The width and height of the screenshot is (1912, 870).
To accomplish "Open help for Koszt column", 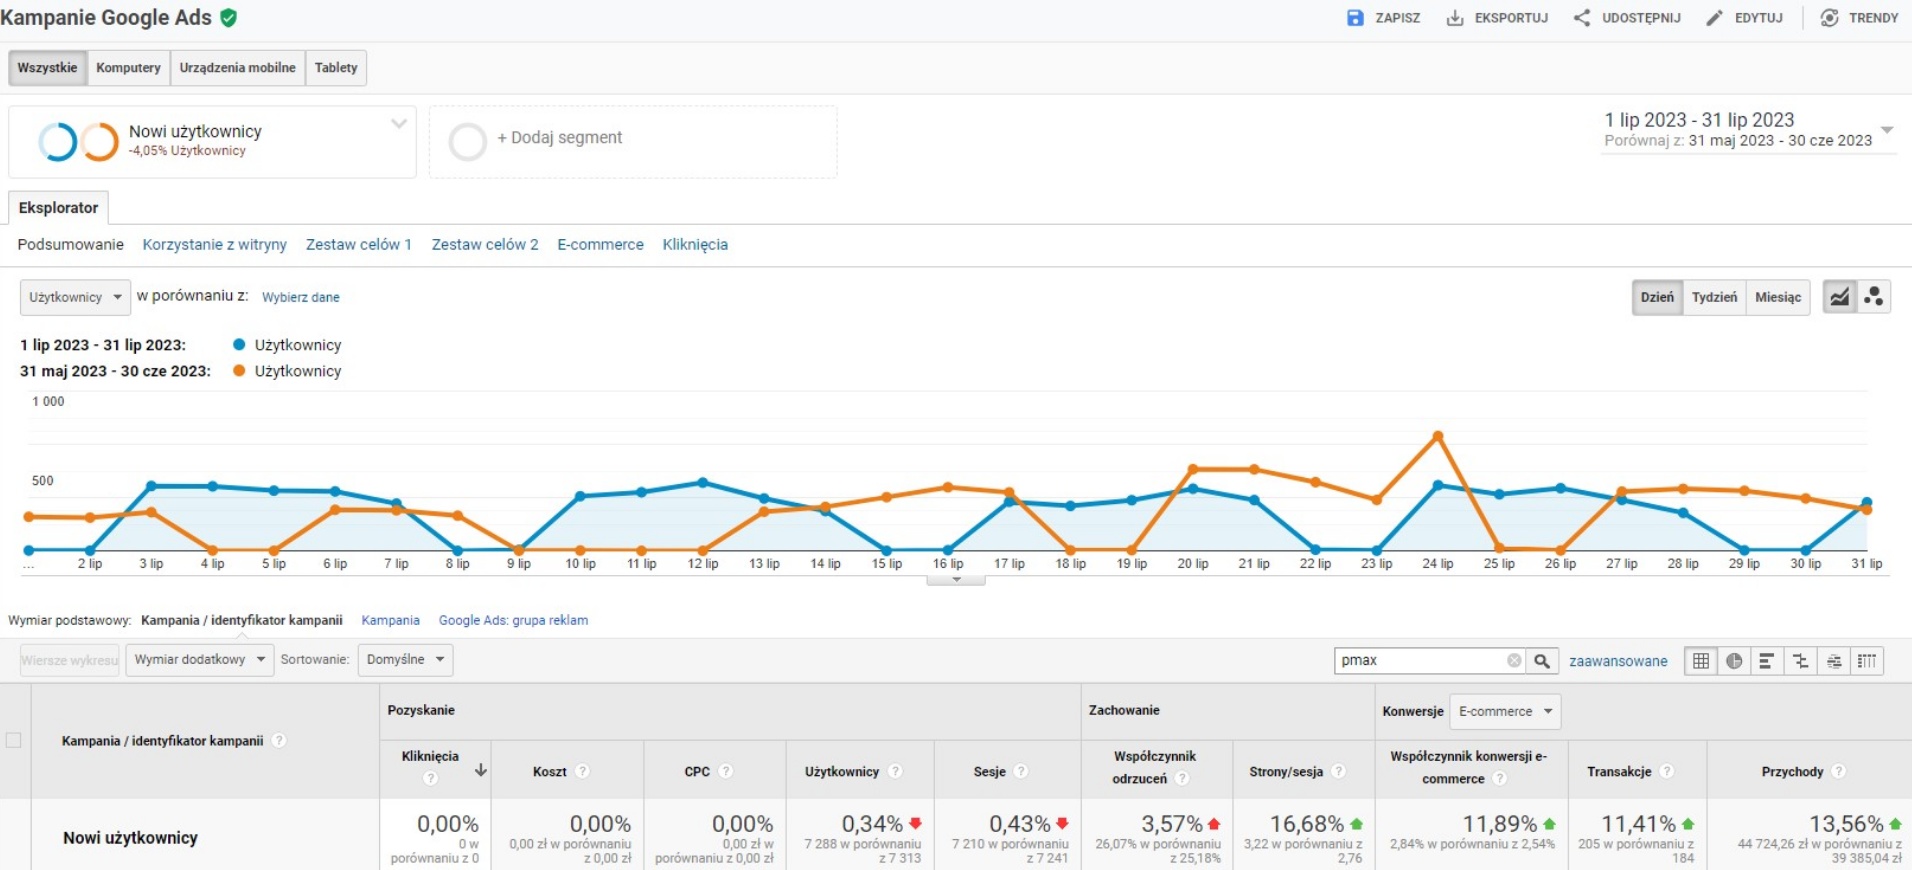I will [x=582, y=771].
